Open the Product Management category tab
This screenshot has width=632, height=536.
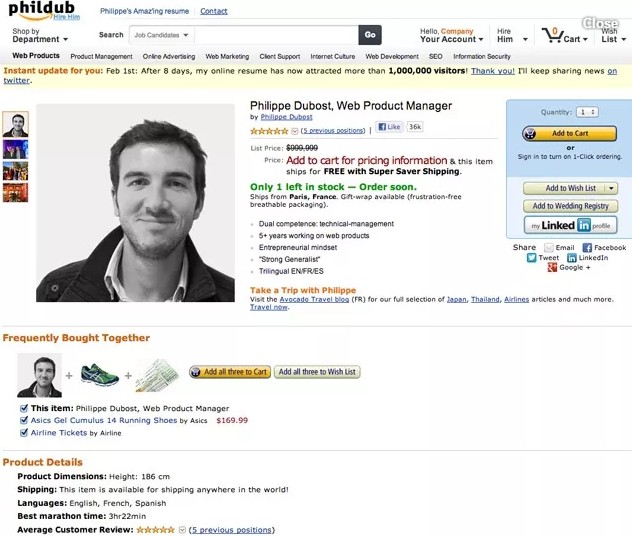101,56
